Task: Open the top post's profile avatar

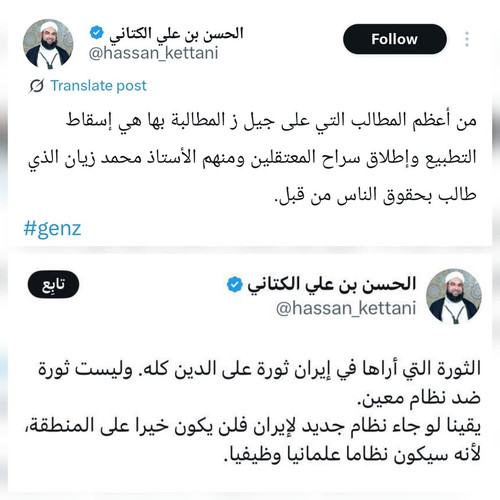Action: coord(48,44)
